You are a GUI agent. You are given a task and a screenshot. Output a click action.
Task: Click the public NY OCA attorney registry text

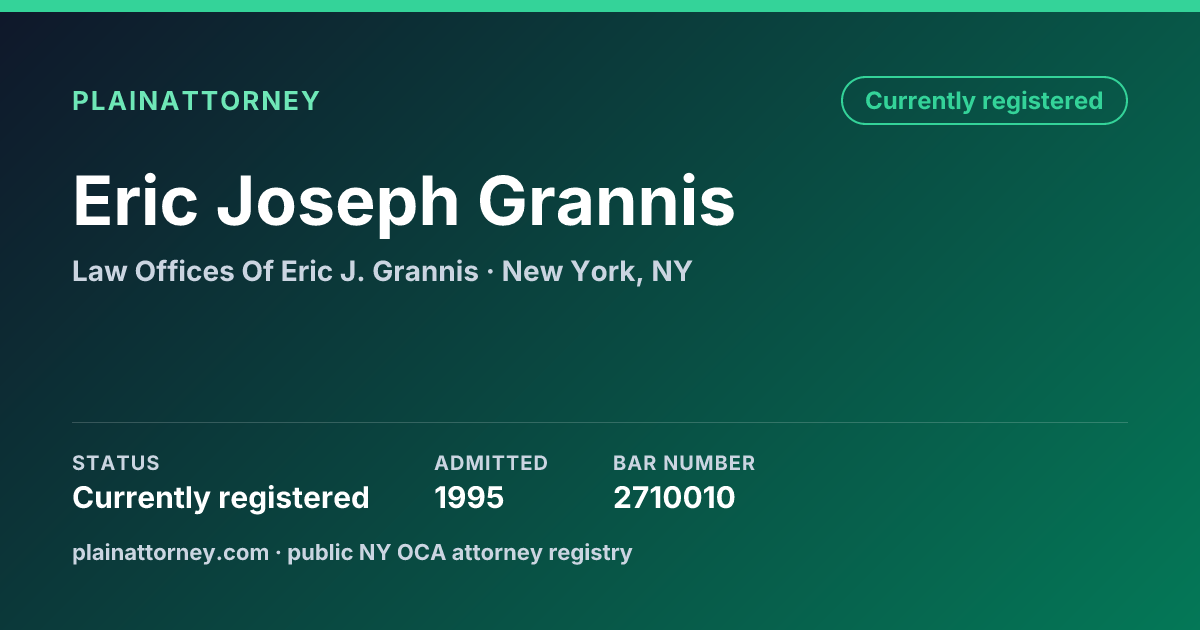(460, 552)
